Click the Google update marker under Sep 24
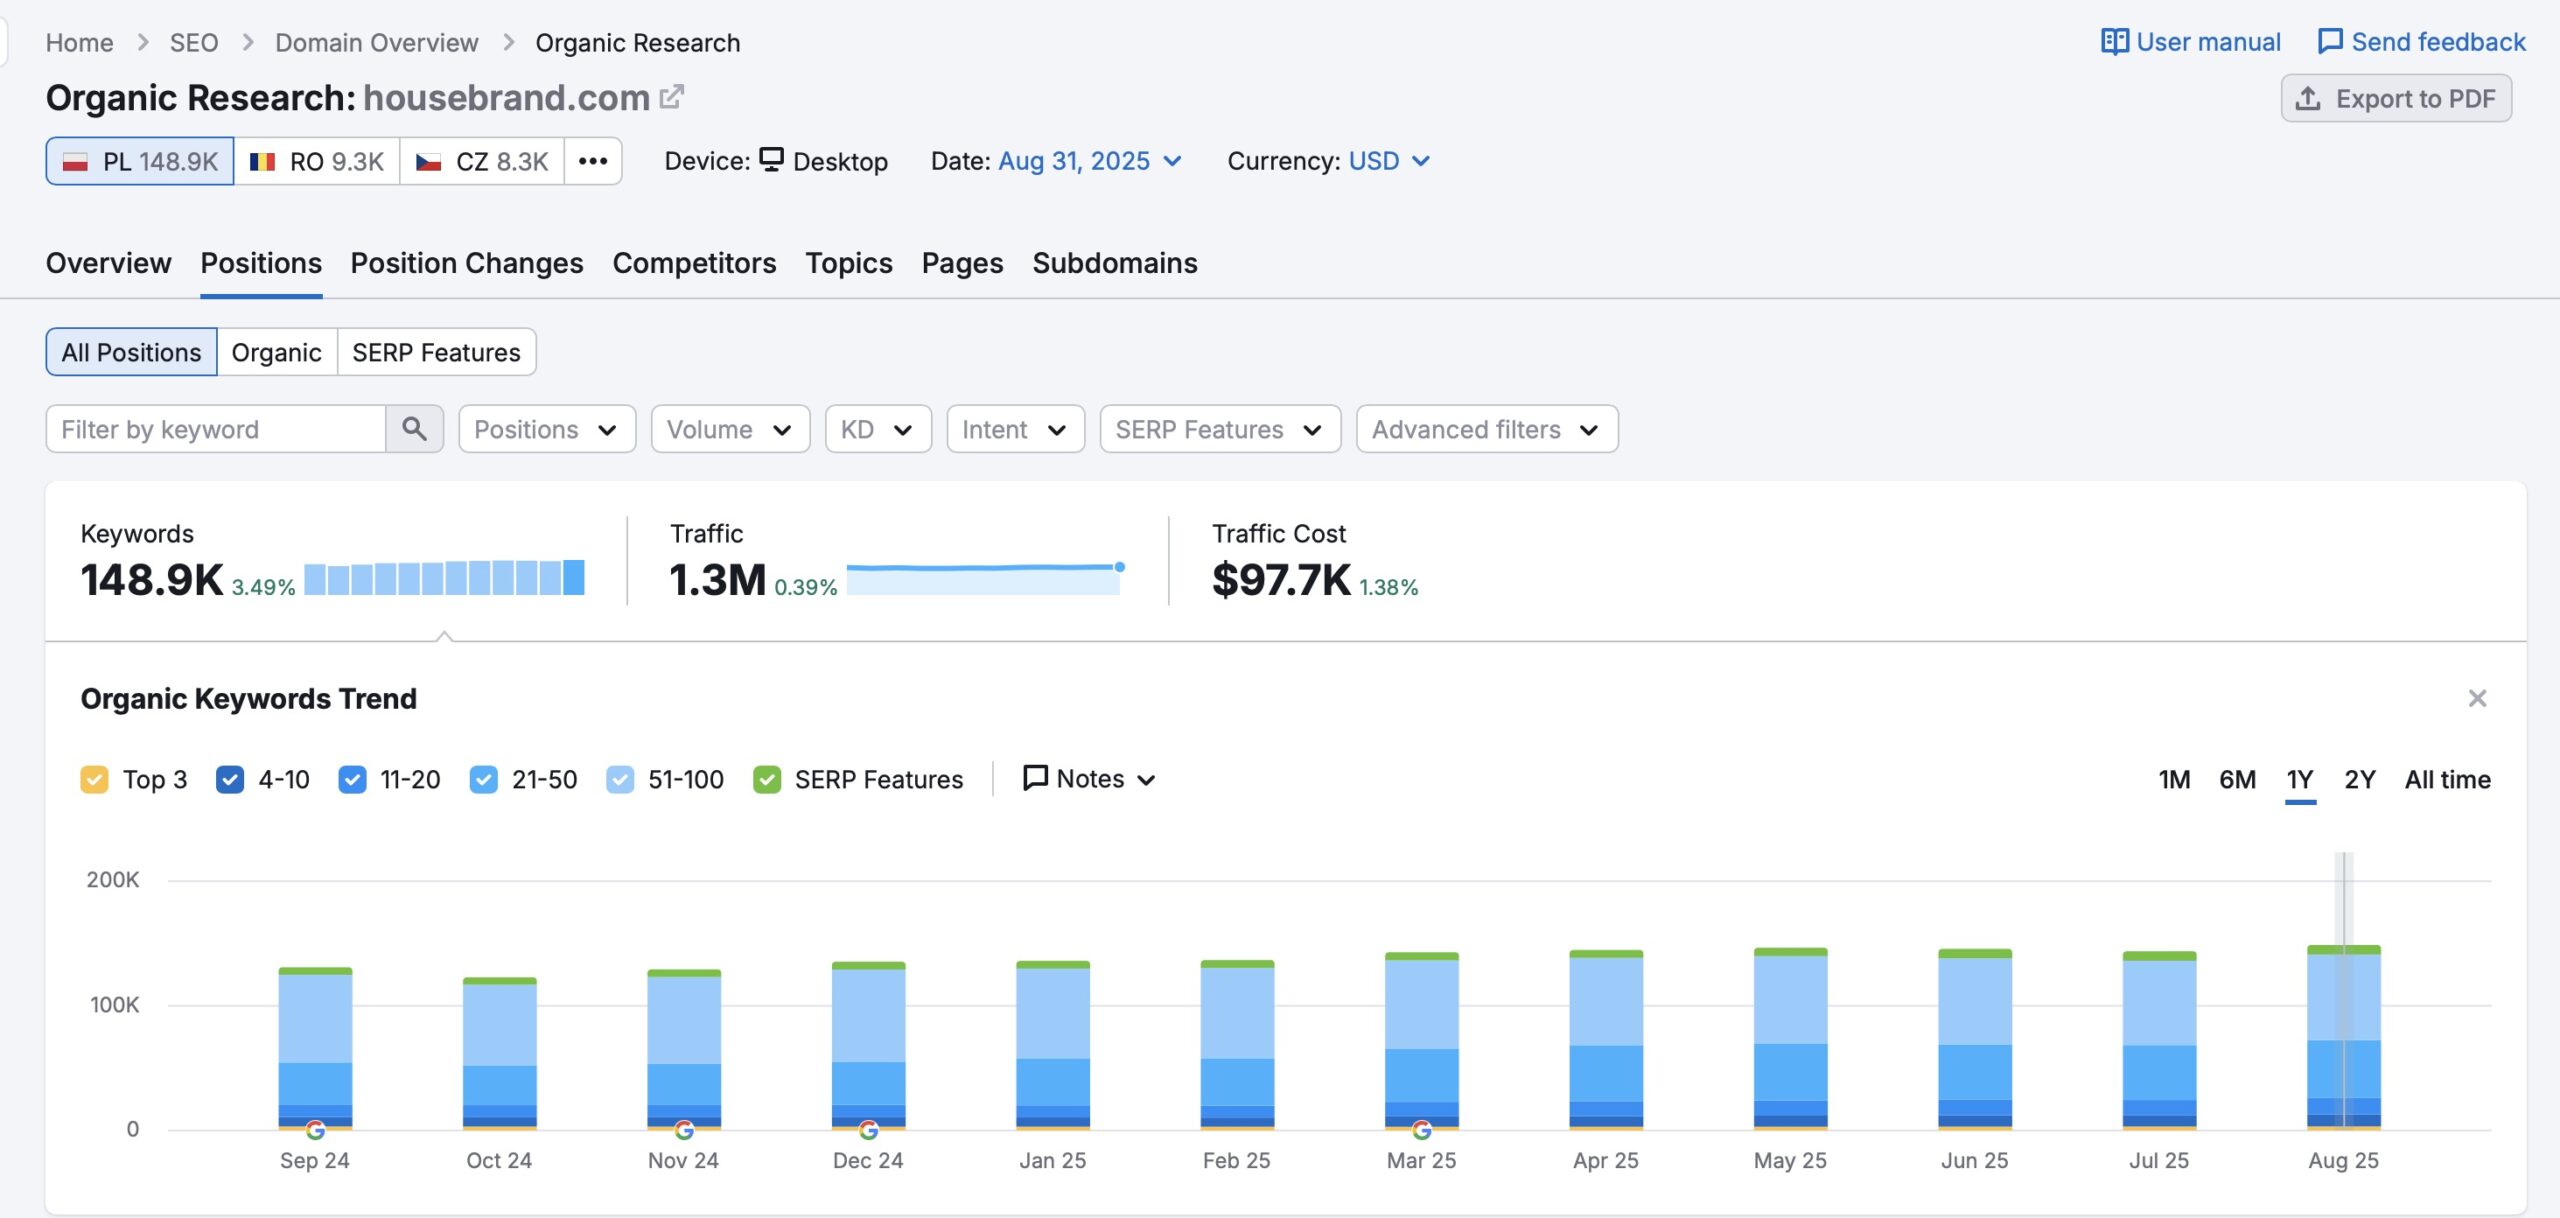This screenshot has width=2560, height=1218. pos(315,1130)
